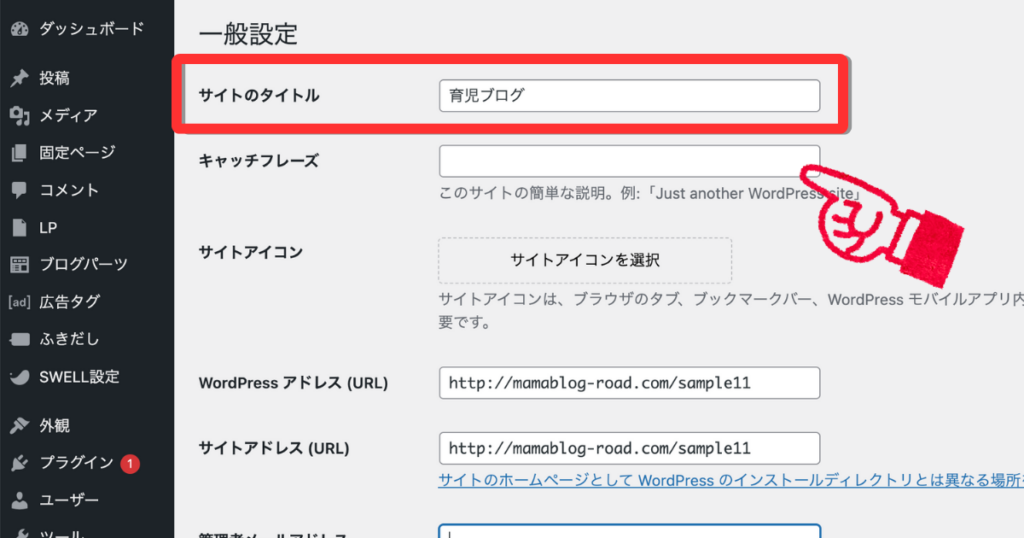Click the pushpin icon beside 投稿
The width and height of the screenshot is (1024, 538).
coord(20,78)
